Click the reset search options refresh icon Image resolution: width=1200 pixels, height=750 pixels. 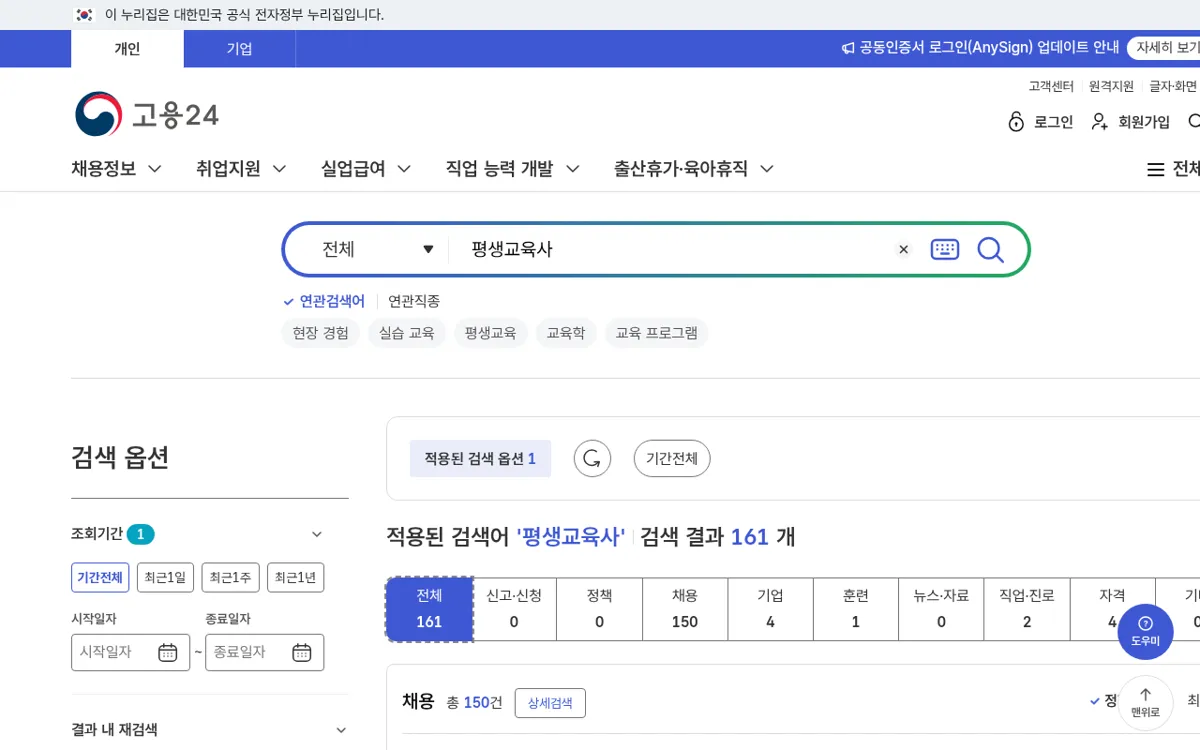592,459
